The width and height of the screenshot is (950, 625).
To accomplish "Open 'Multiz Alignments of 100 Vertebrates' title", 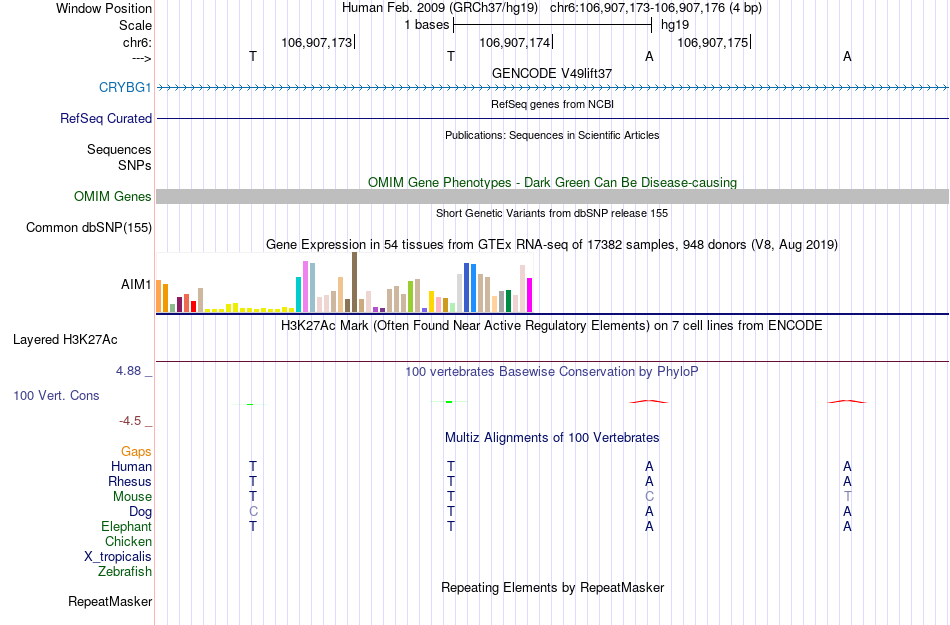I will pyautogui.click(x=552, y=437).
